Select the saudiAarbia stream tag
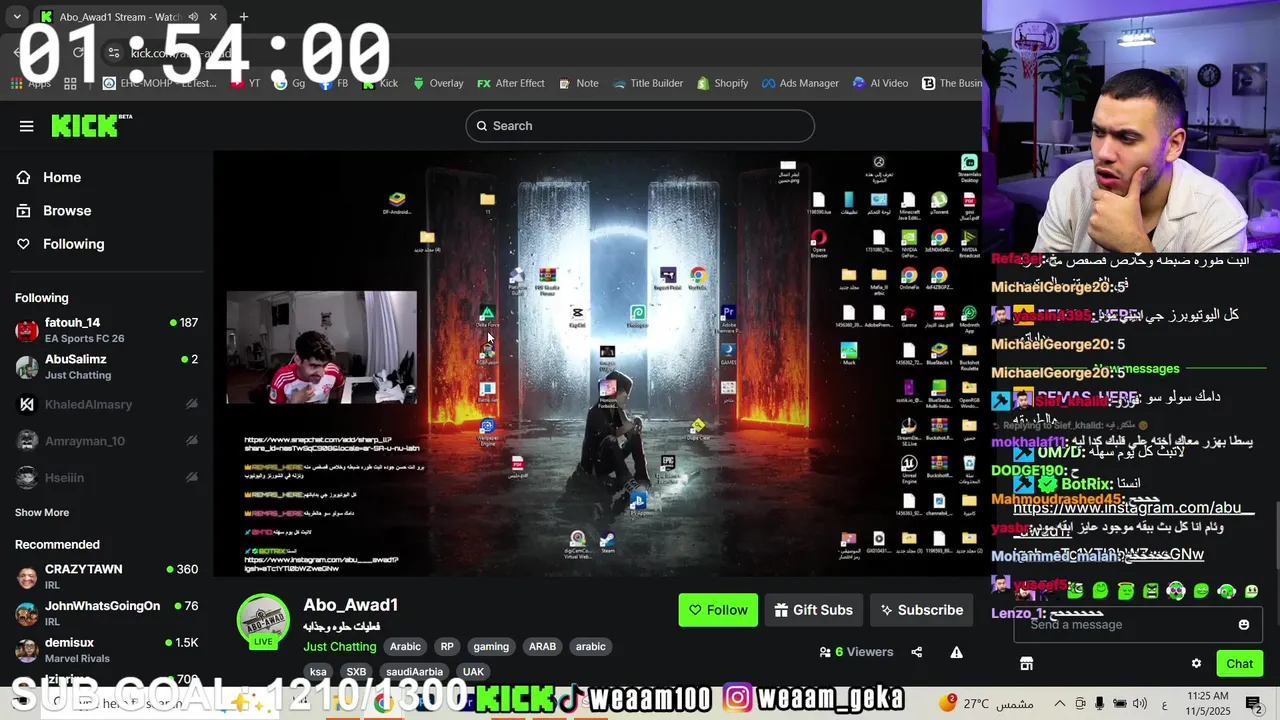 pyautogui.click(x=414, y=672)
